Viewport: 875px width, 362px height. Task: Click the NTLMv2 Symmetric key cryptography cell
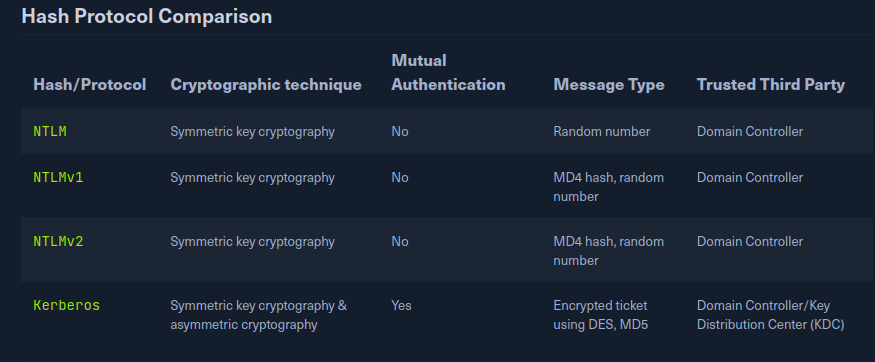pyautogui.click(x=252, y=242)
